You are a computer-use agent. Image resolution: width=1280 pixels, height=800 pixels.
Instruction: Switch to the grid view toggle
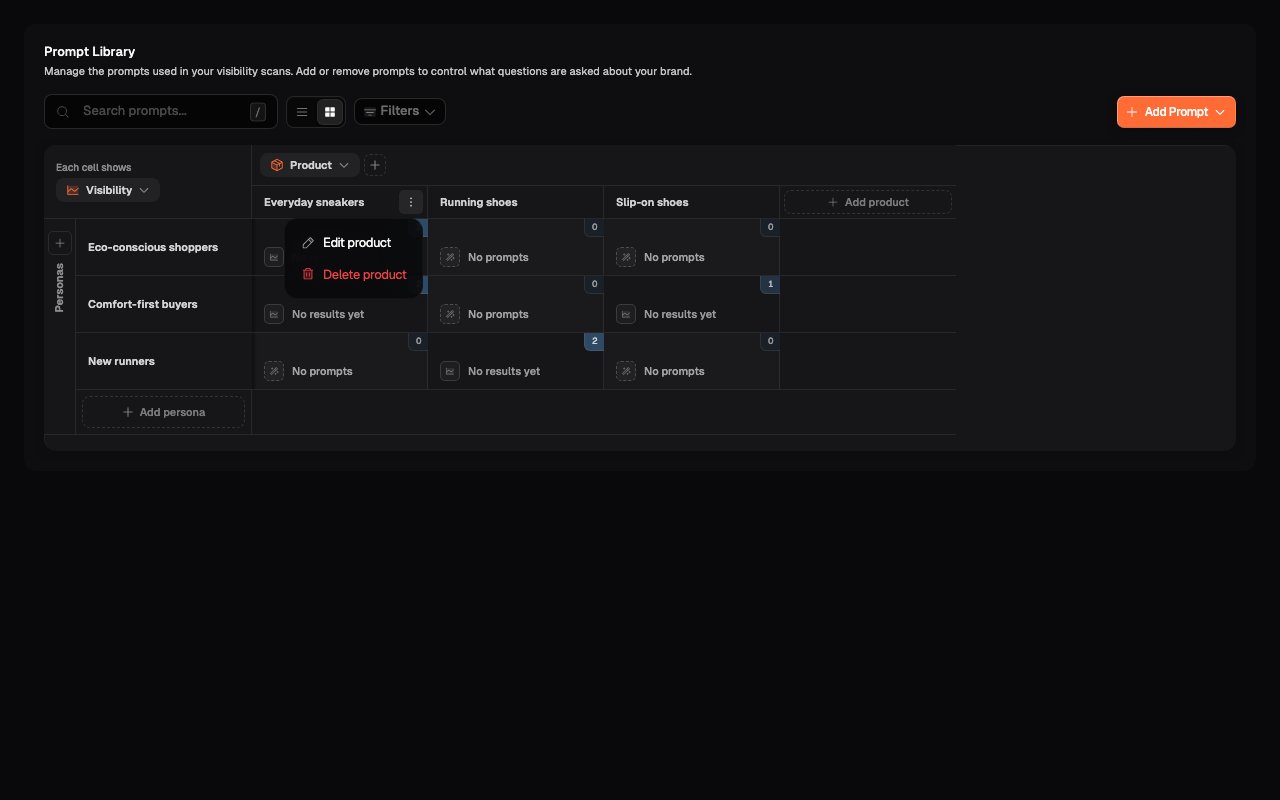(330, 112)
